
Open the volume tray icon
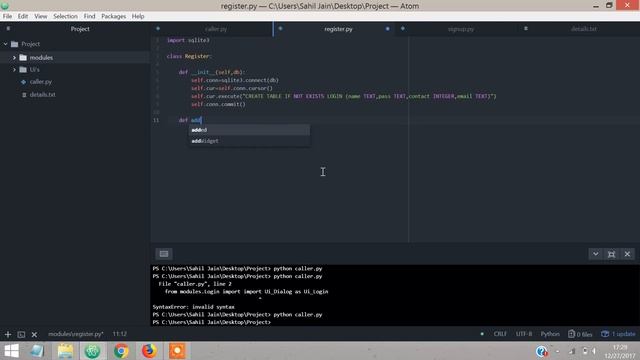click(x=594, y=351)
